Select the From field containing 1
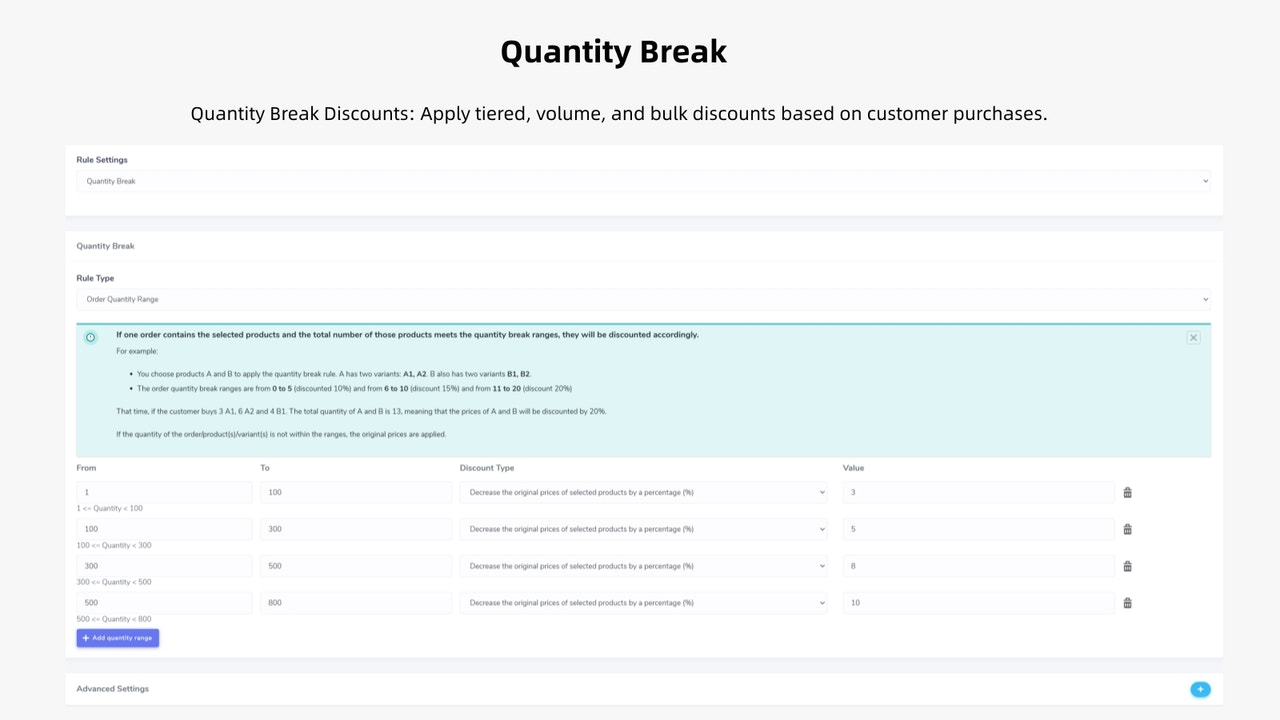Screen dimensions: 1280x720 [x=163, y=492]
